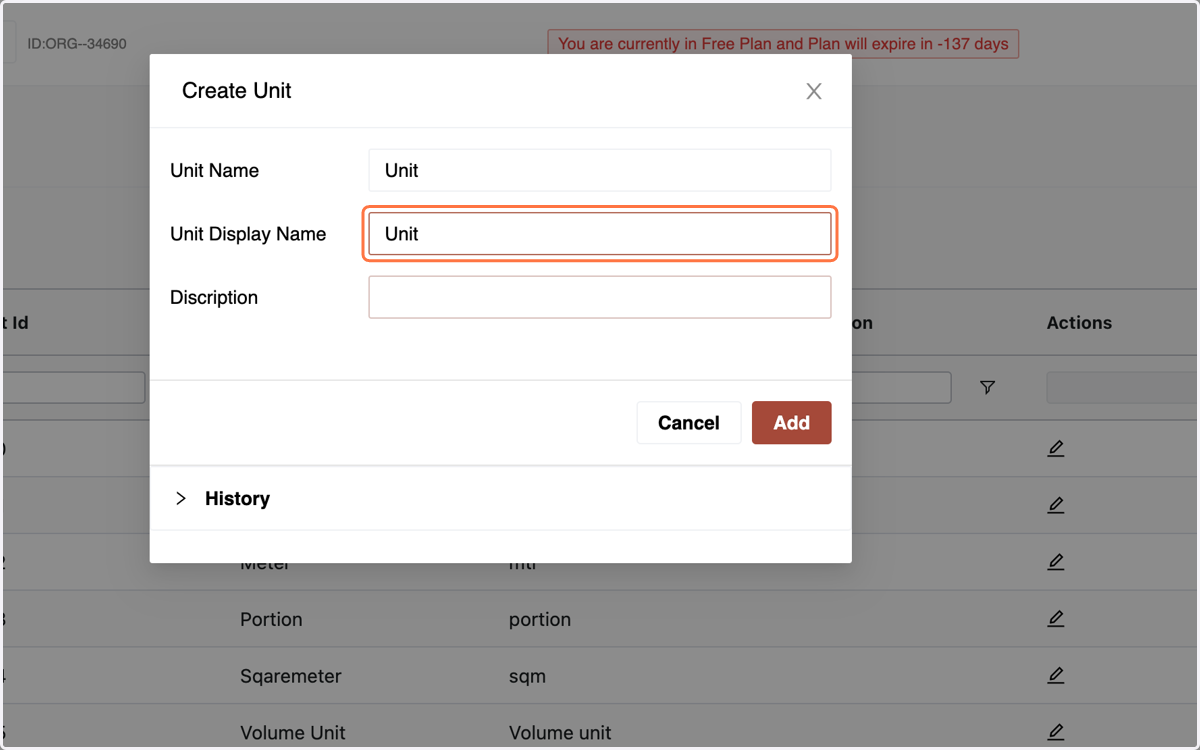The image size is (1200, 750).
Task: Edit the Volume Unit row pencil icon
Action: point(1055,732)
